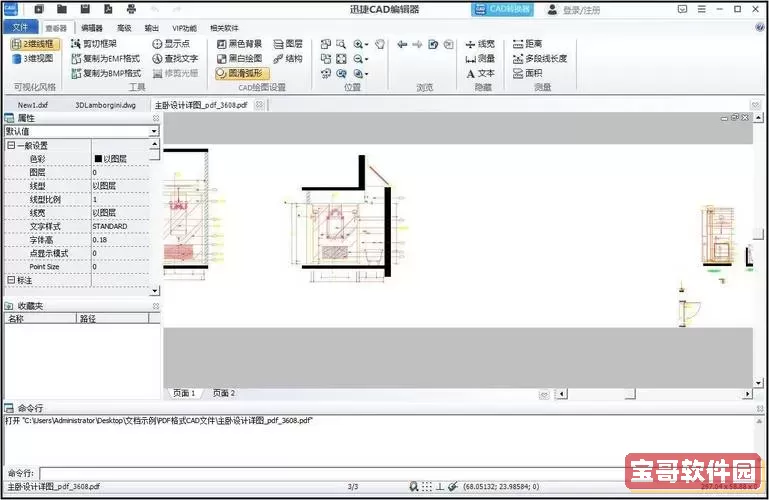Click the CAD转换器 converter button
The height and width of the screenshot is (500, 769).
click(503, 9)
